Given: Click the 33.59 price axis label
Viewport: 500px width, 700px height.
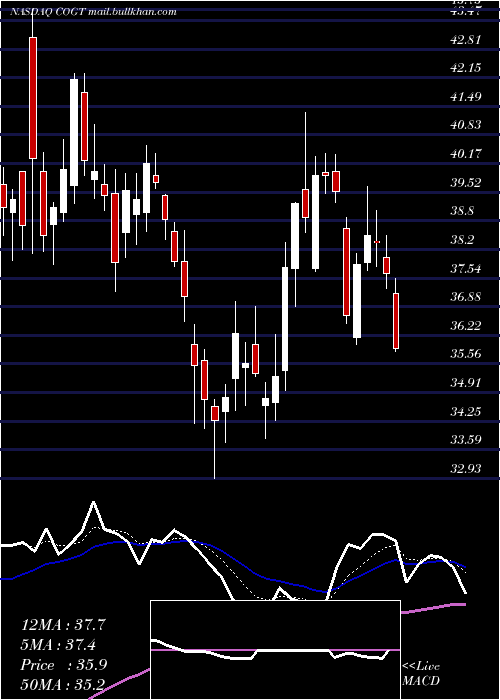Looking at the screenshot, I should pyautogui.click(x=466, y=440).
